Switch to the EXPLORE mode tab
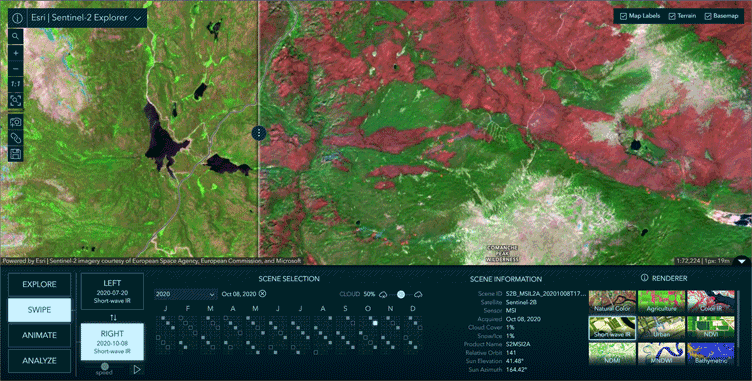Screen dimensions: 752x381 [x=39, y=285]
